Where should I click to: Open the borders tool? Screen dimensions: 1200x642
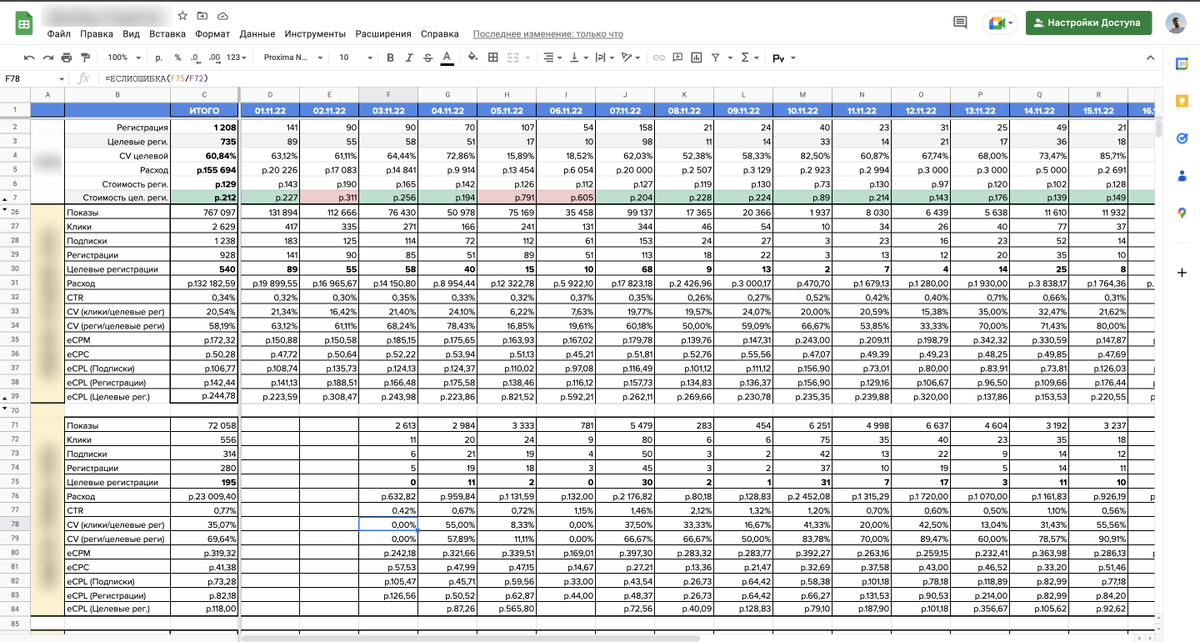click(493, 58)
